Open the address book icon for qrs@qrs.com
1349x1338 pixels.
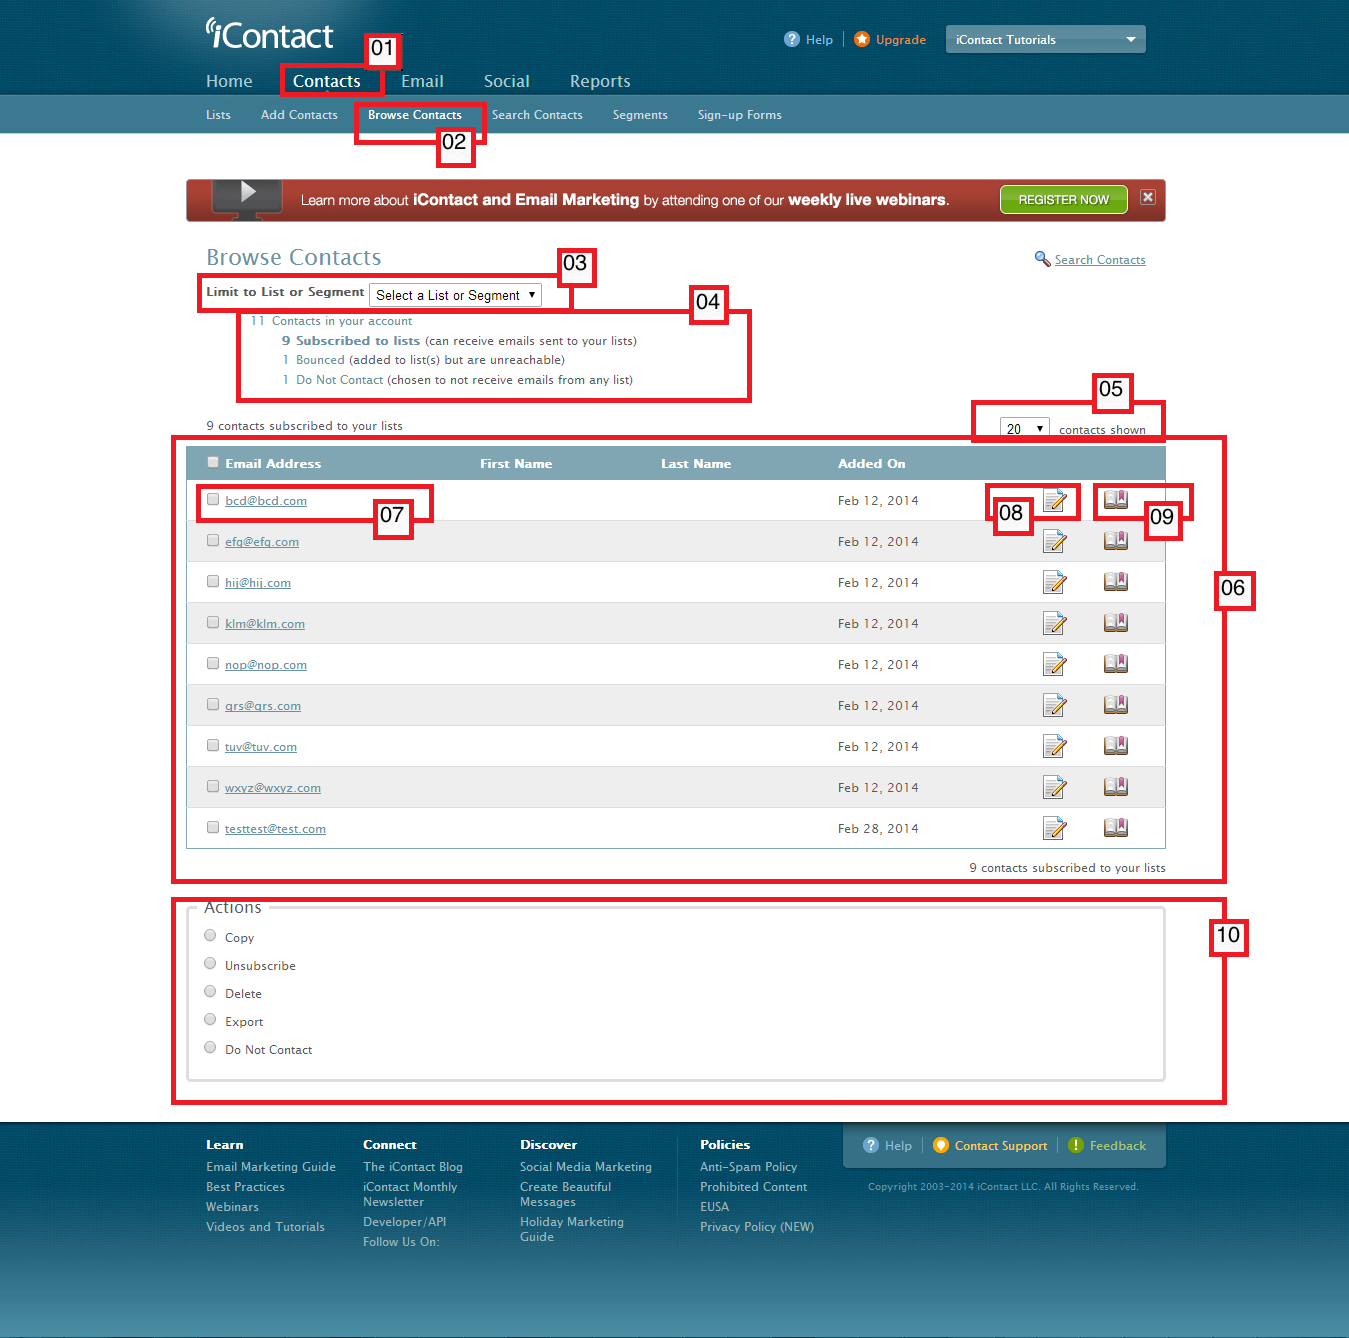(x=1115, y=704)
